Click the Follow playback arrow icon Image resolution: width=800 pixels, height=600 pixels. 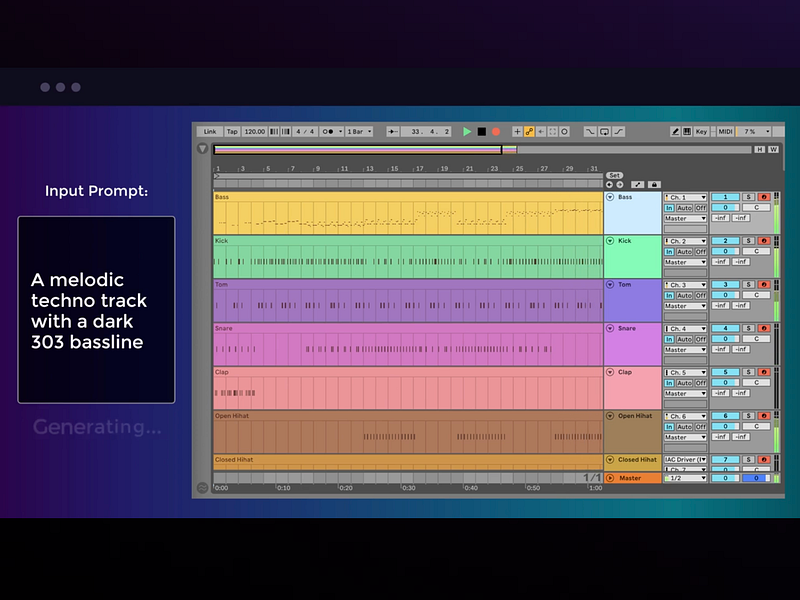[x=392, y=132]
